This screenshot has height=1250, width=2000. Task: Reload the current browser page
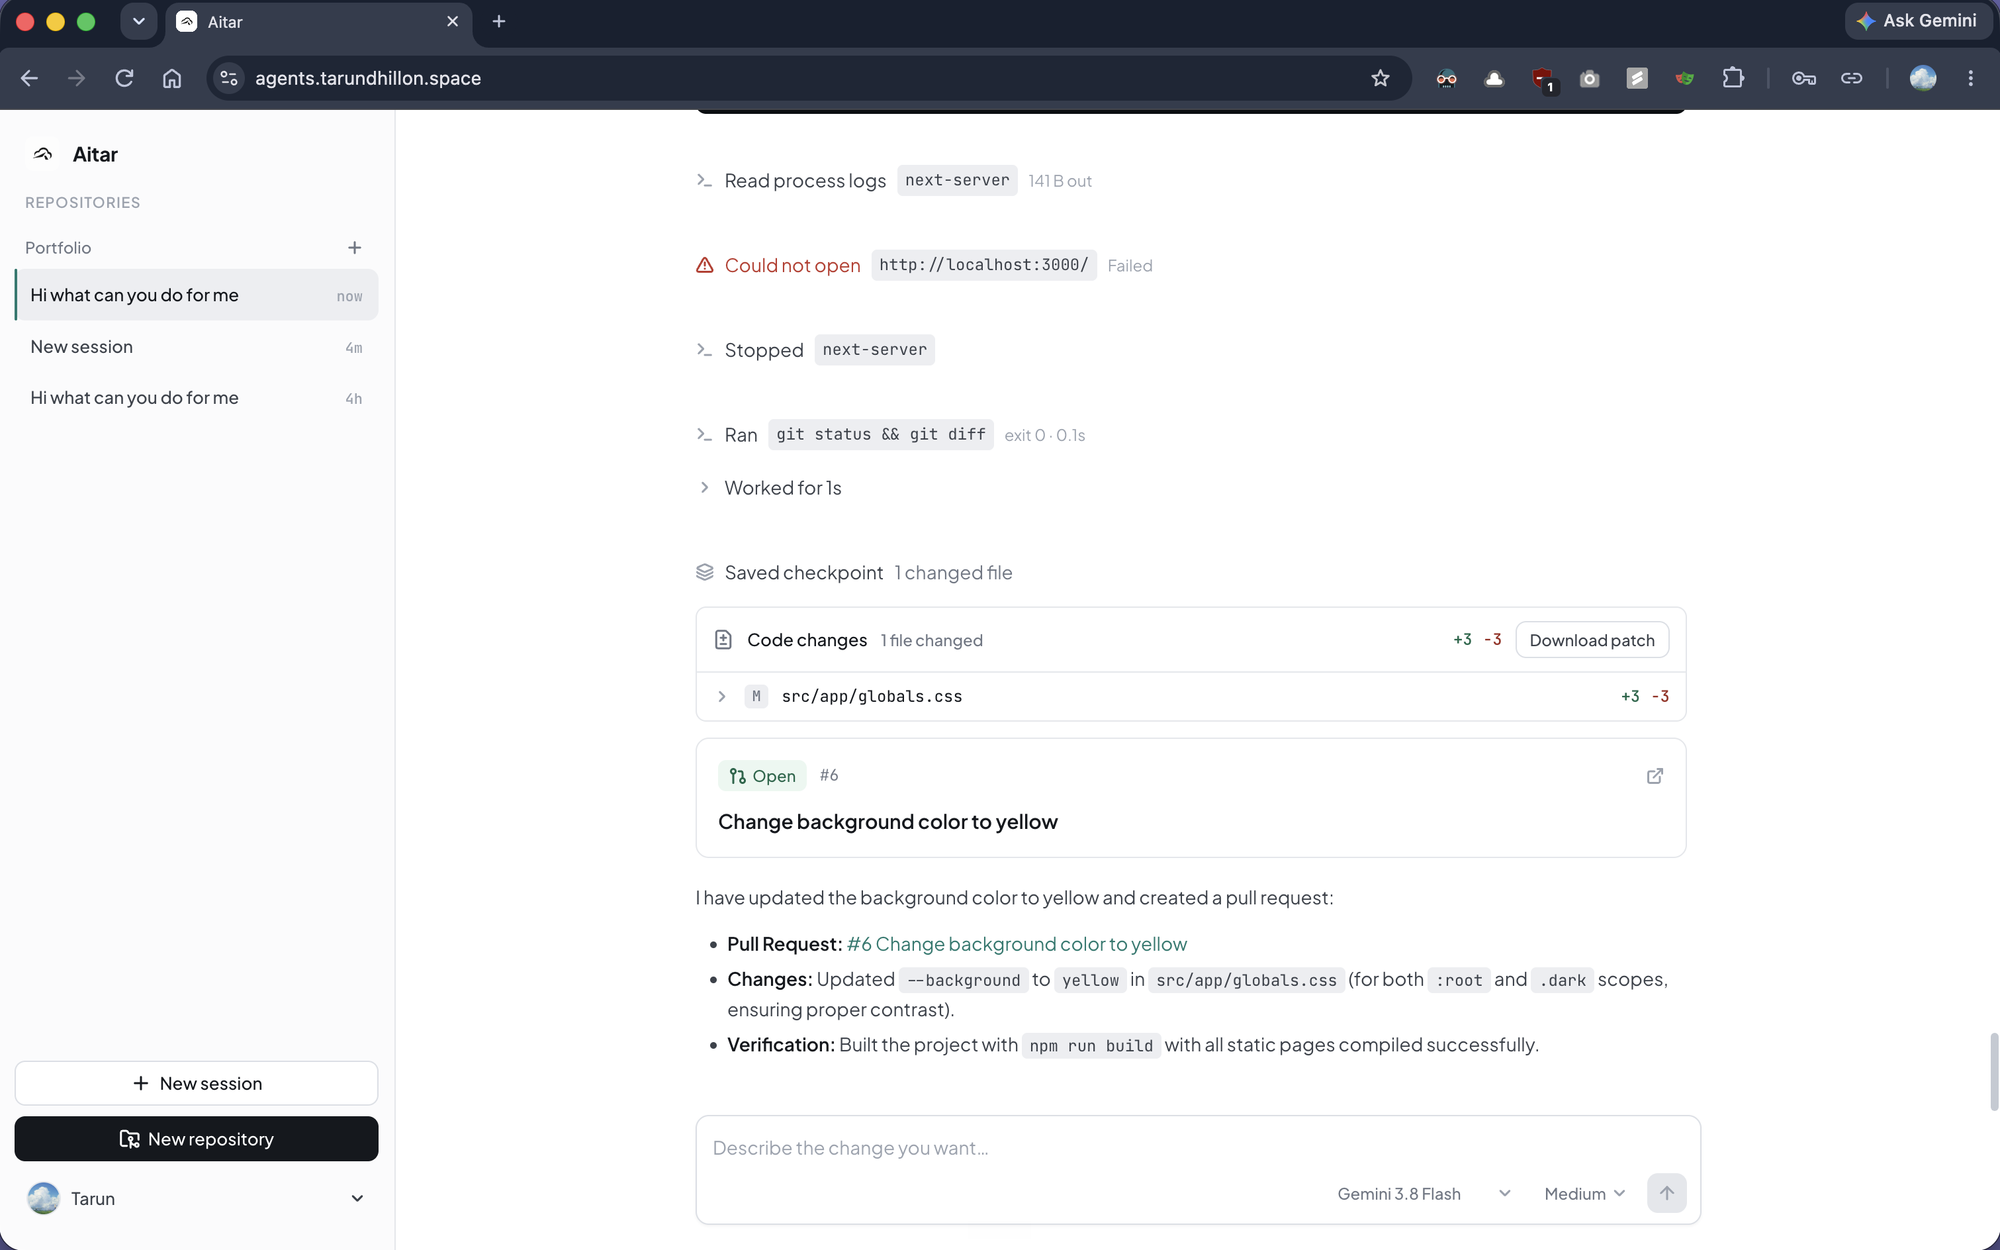(124, 78)
